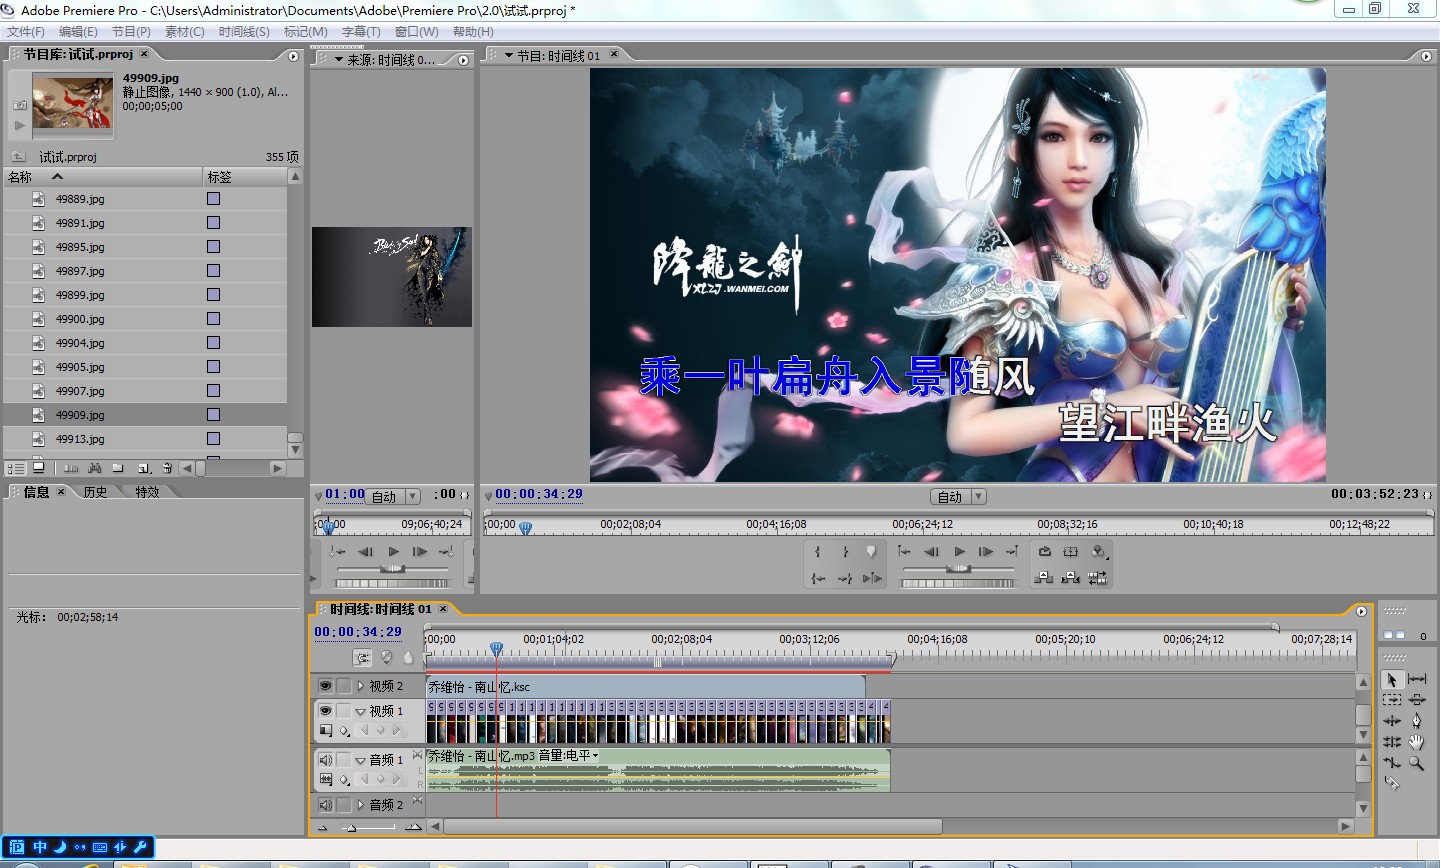Select the Hand tool
Image resolution: width=1440 pixels, height=868 pixels.
point(1416,742)
